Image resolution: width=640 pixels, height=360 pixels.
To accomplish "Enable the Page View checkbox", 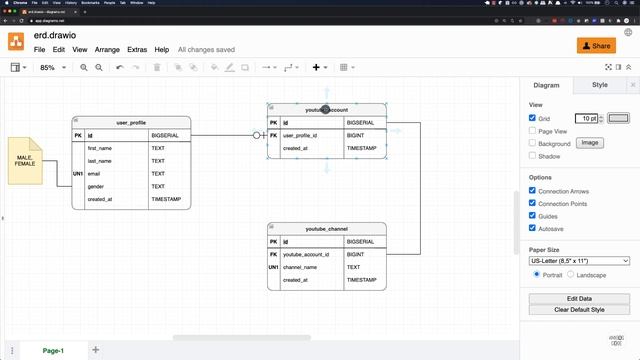I will tap(532, 131).
